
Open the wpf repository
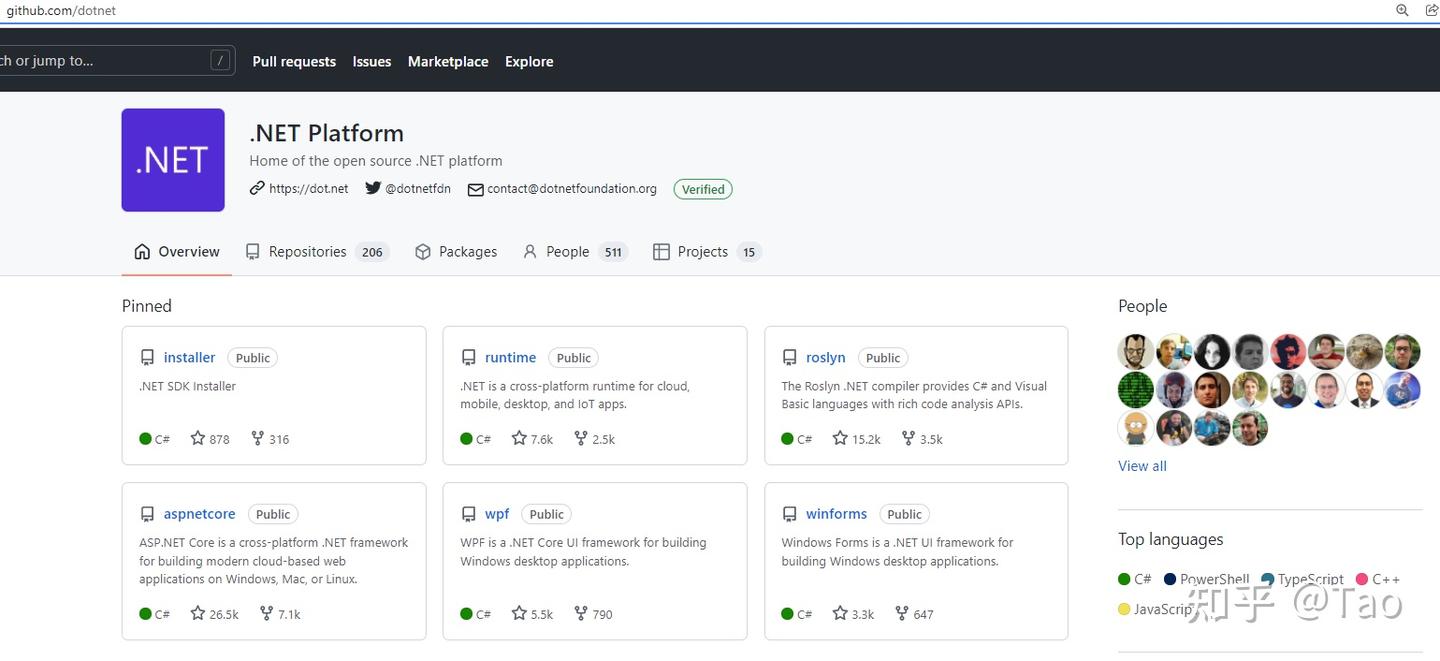pyautogui.click(x=497, y=514)
